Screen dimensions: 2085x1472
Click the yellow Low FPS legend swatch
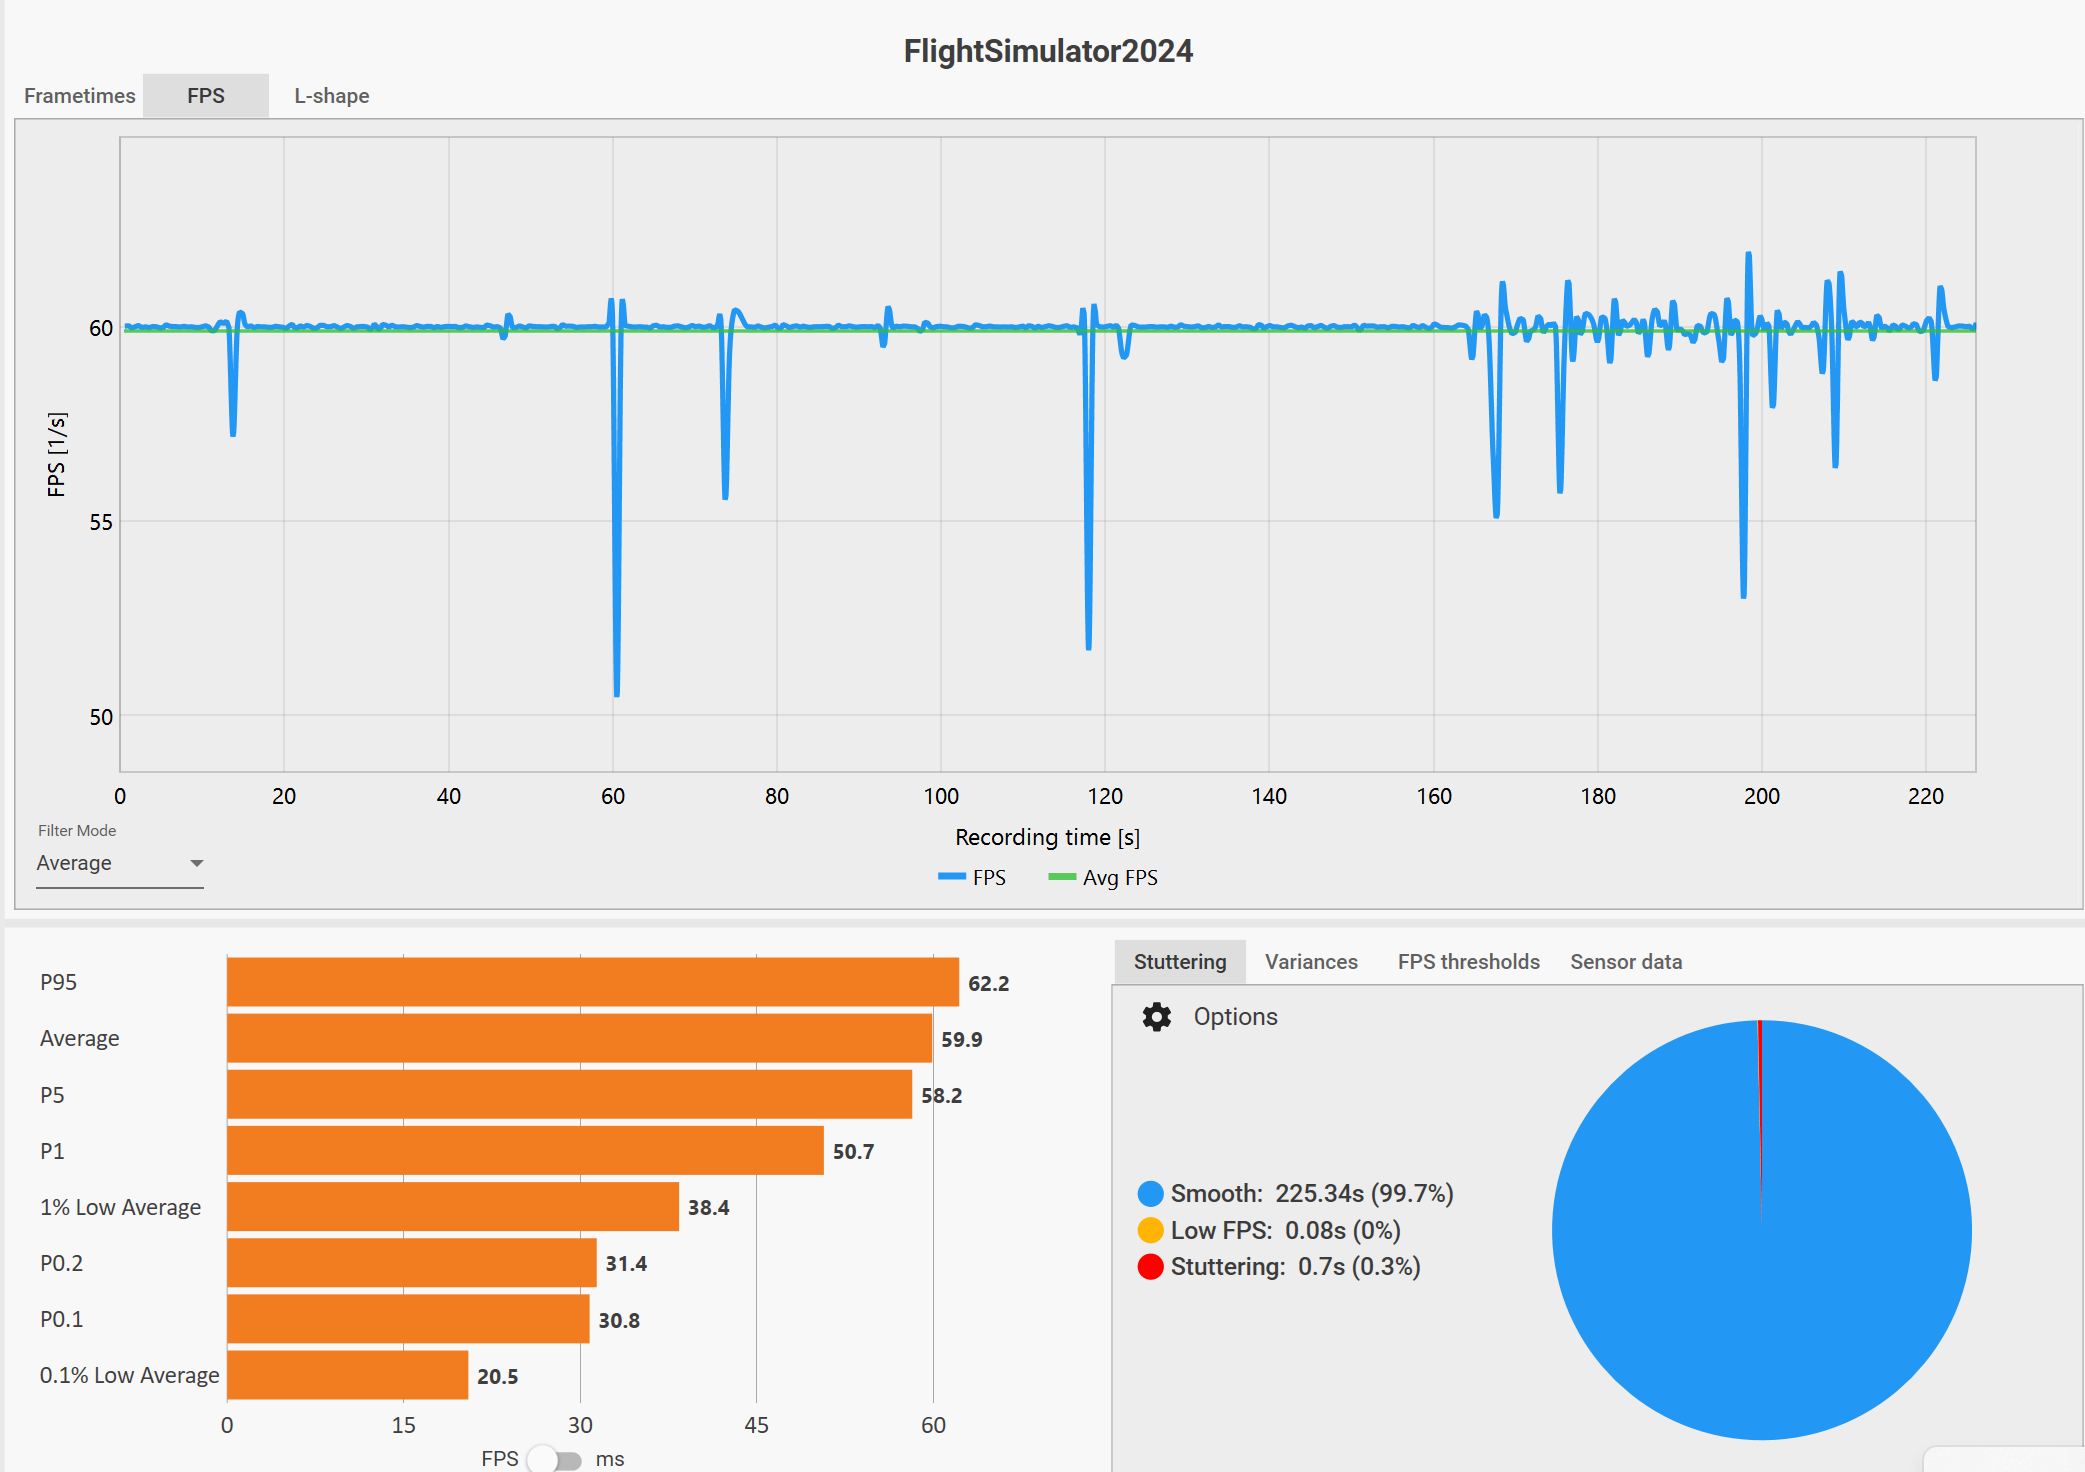(1151, 1231)
